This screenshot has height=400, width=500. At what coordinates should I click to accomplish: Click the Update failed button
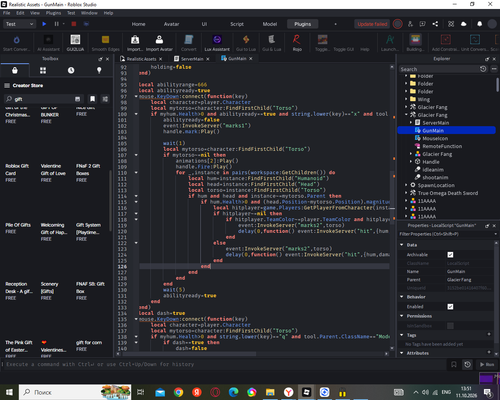372,24
